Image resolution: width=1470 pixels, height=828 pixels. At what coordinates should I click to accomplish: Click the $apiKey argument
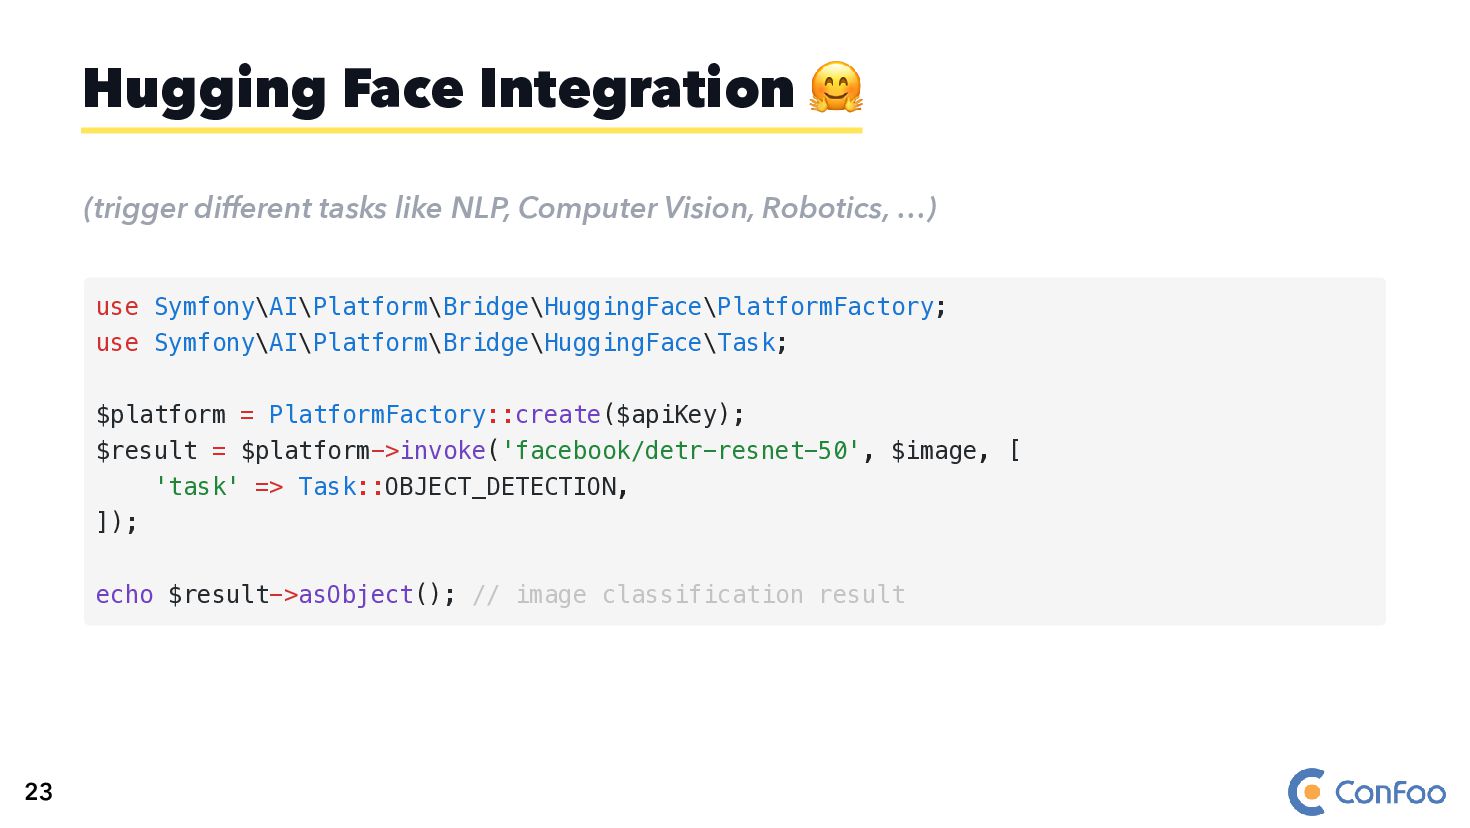coord(667,415)
